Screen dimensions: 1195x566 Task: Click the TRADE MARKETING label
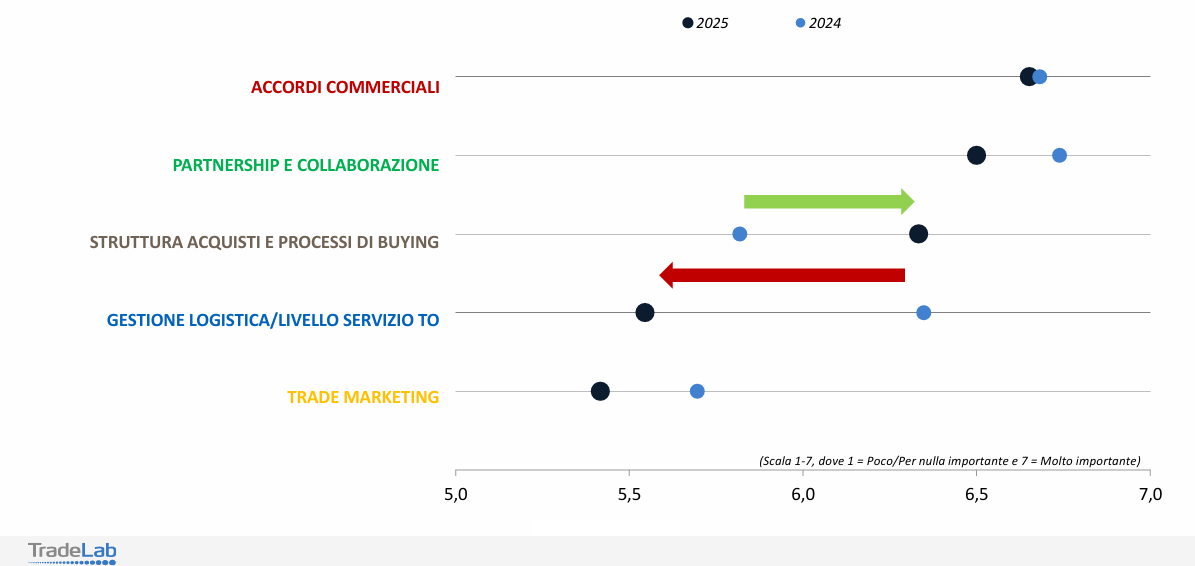coord(363,397)
